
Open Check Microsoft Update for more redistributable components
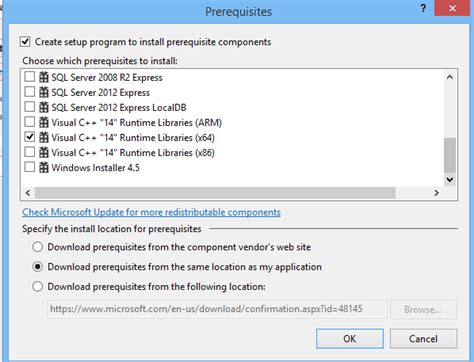151,212
